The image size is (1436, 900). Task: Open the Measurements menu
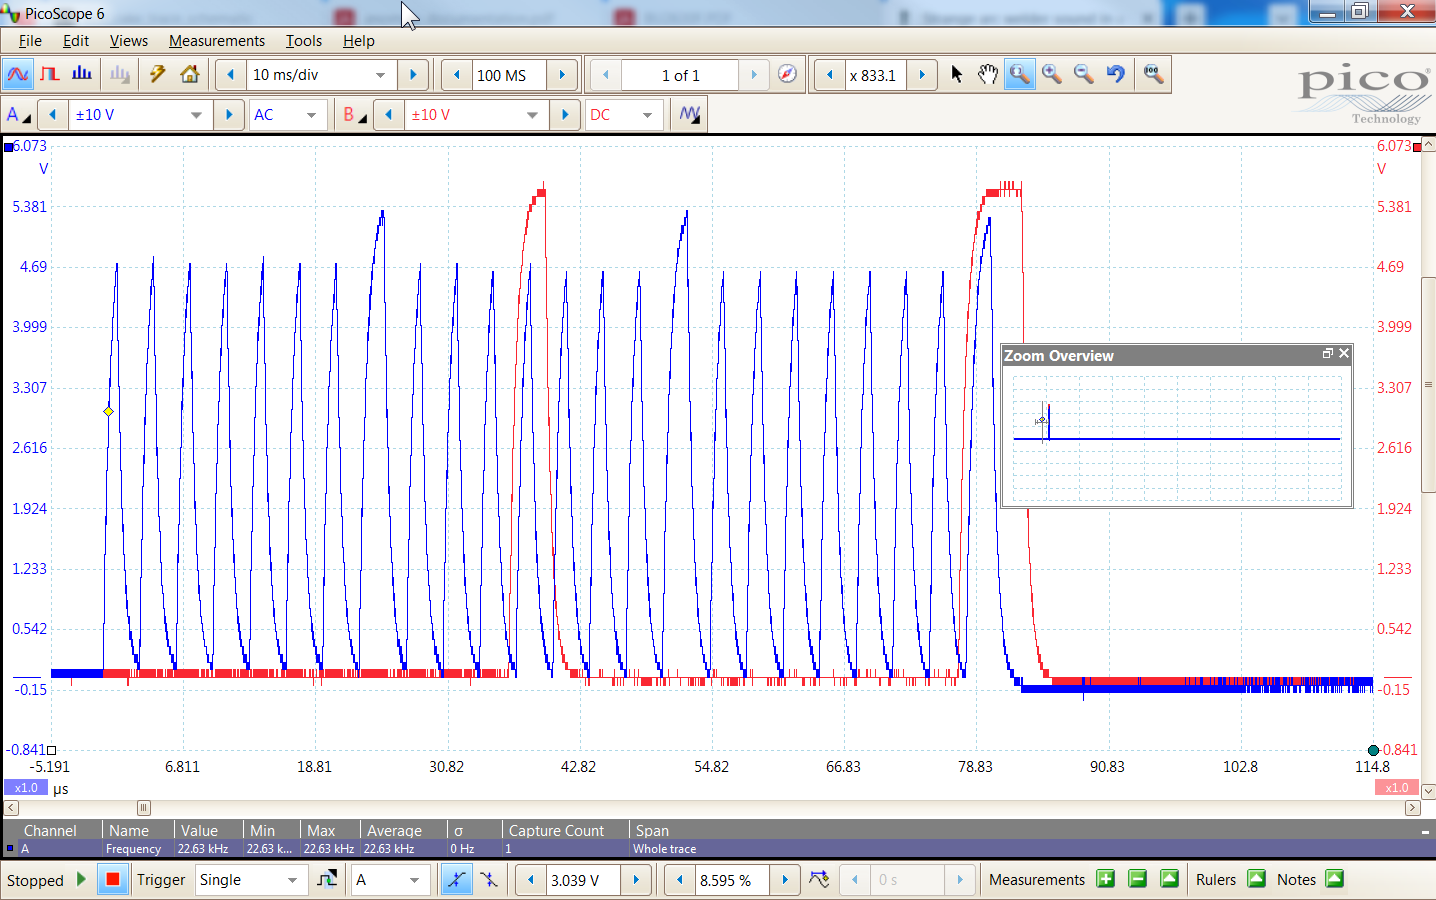pyautogui.click(x=217, y=41)
